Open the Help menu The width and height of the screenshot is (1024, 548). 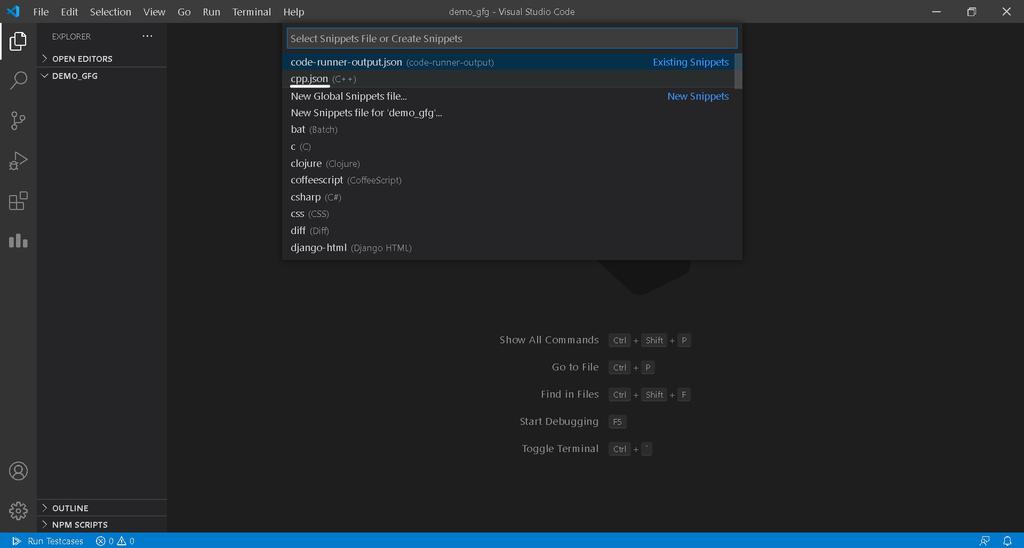[293, 12]
